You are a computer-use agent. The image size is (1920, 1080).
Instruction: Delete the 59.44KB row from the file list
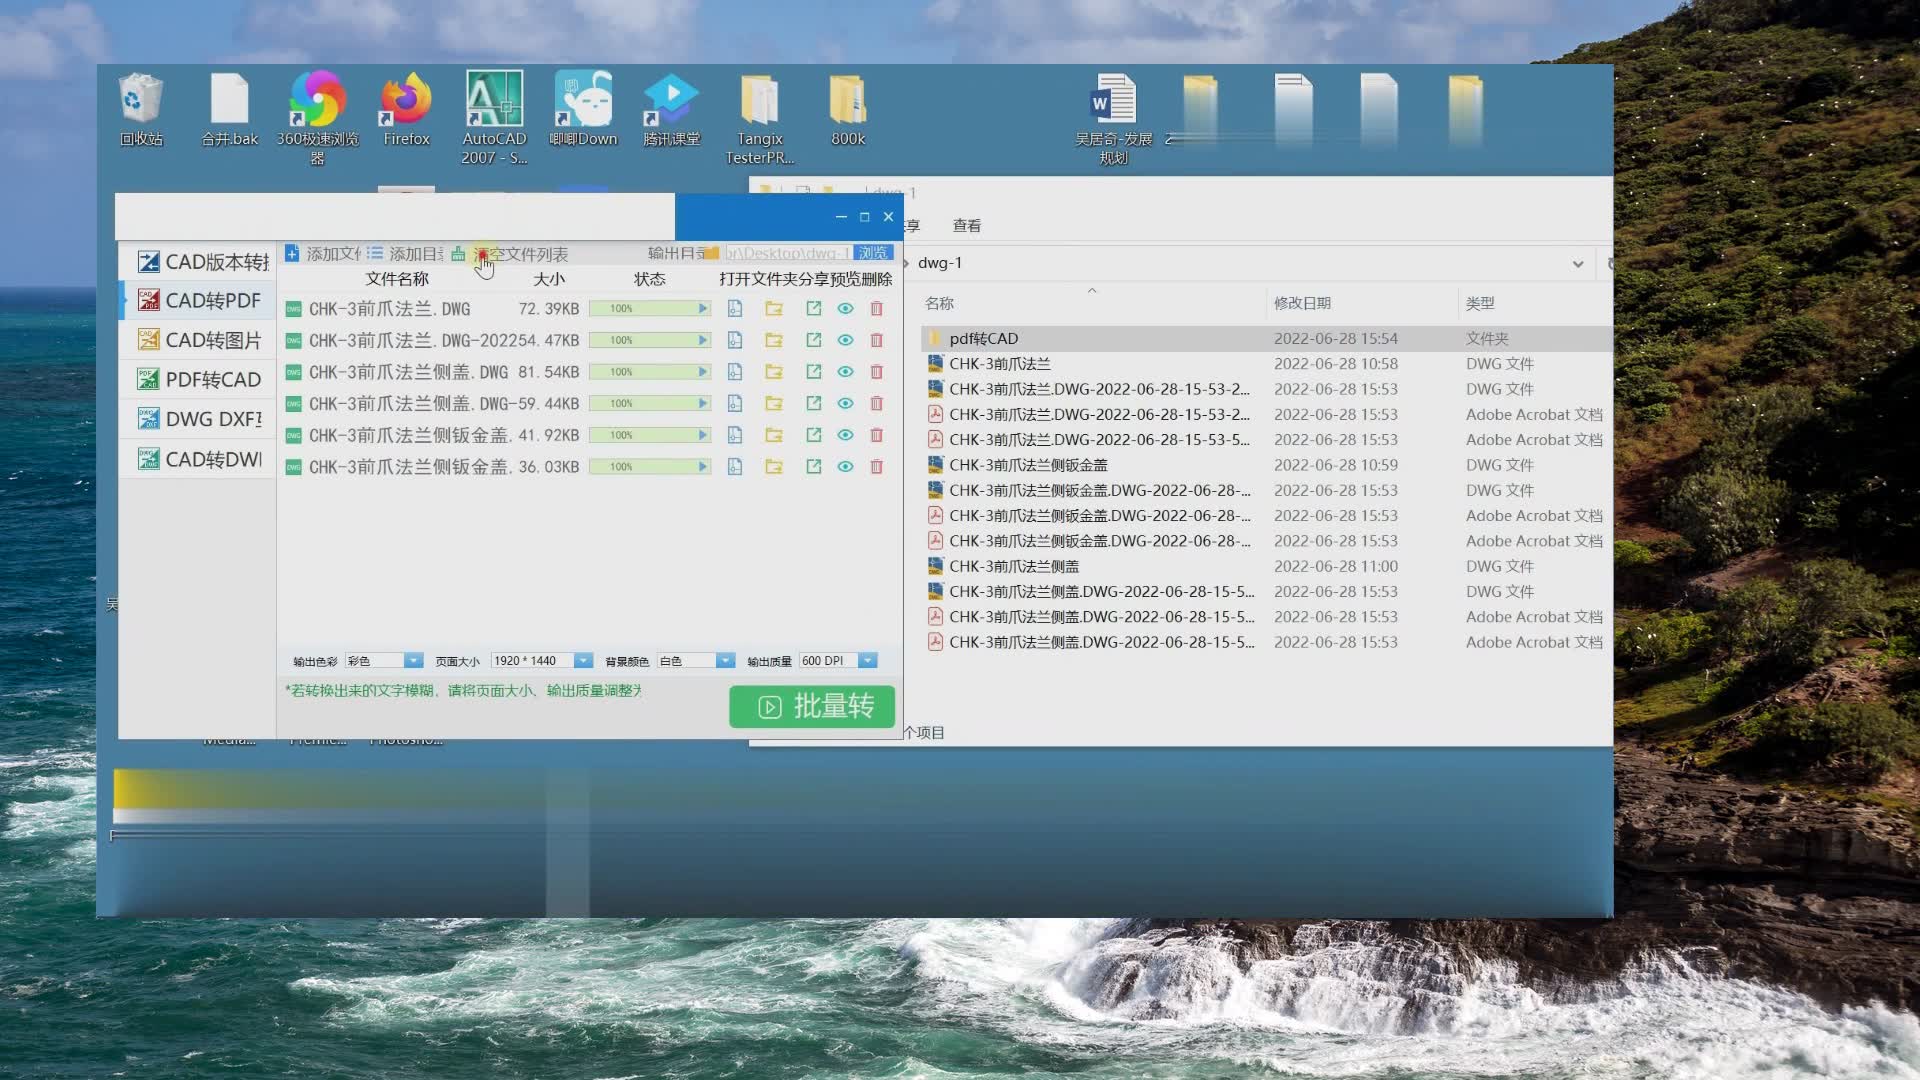[x=877, y=404]
